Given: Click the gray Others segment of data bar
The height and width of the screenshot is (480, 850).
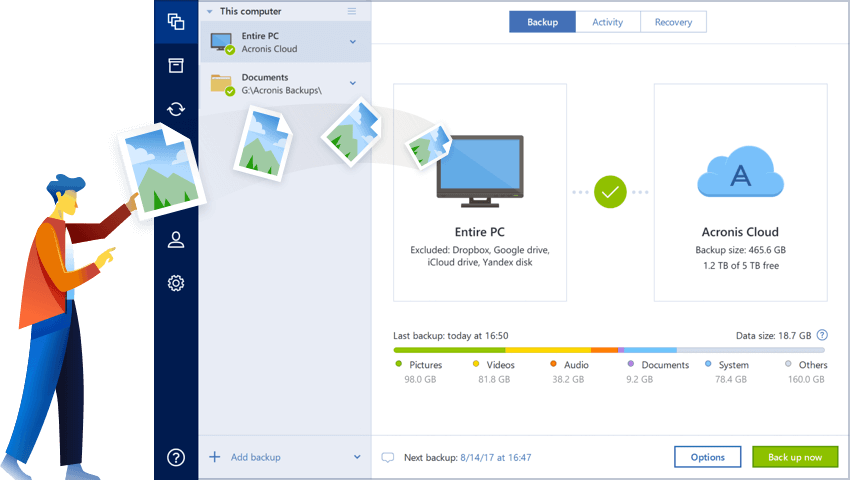Looking at the screenshot, I should click(751, 350).
